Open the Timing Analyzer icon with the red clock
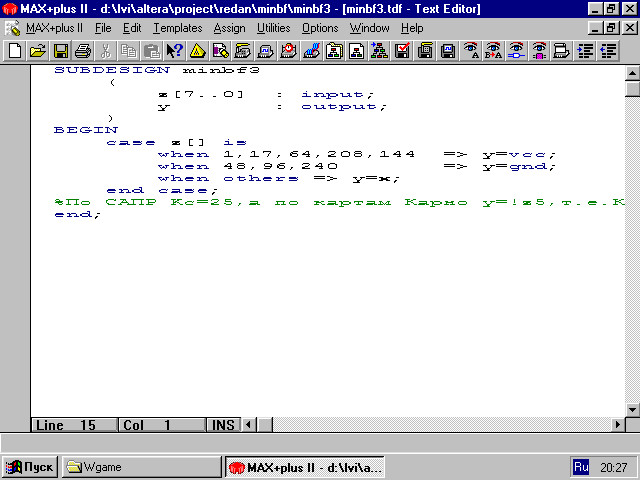The image size is (640, 480). coord(289,51)
